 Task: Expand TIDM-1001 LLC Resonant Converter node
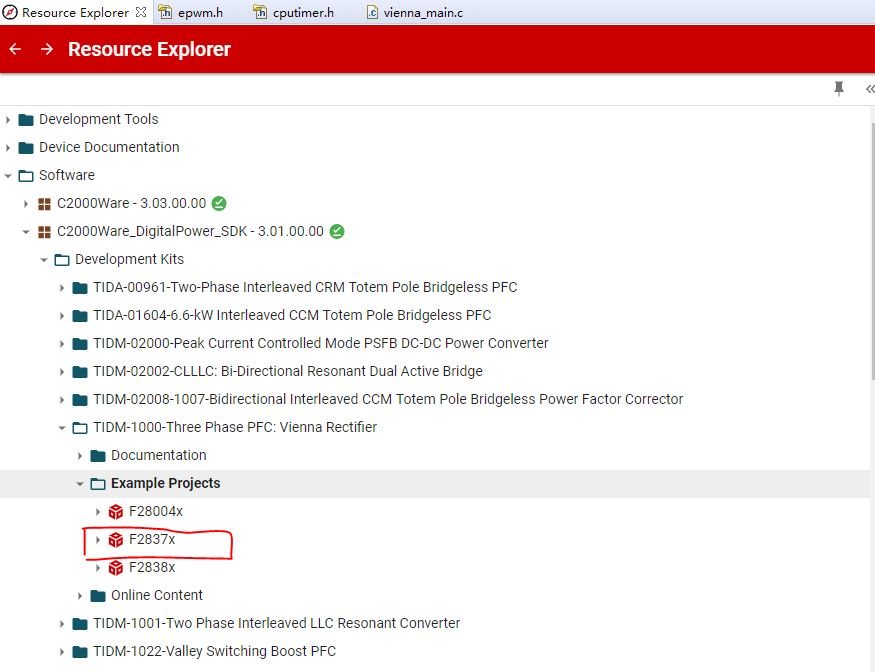(x=61, y=623)
